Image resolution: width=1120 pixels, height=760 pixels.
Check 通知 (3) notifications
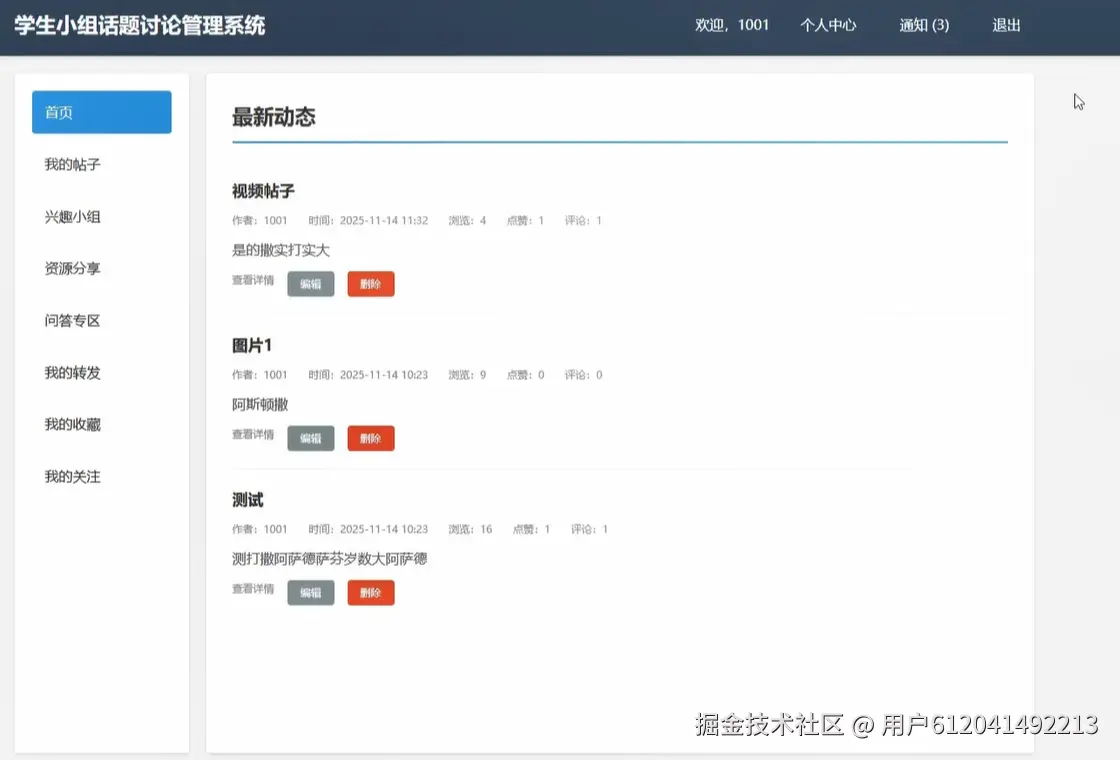pyautogui.click(x=923, y=26)
